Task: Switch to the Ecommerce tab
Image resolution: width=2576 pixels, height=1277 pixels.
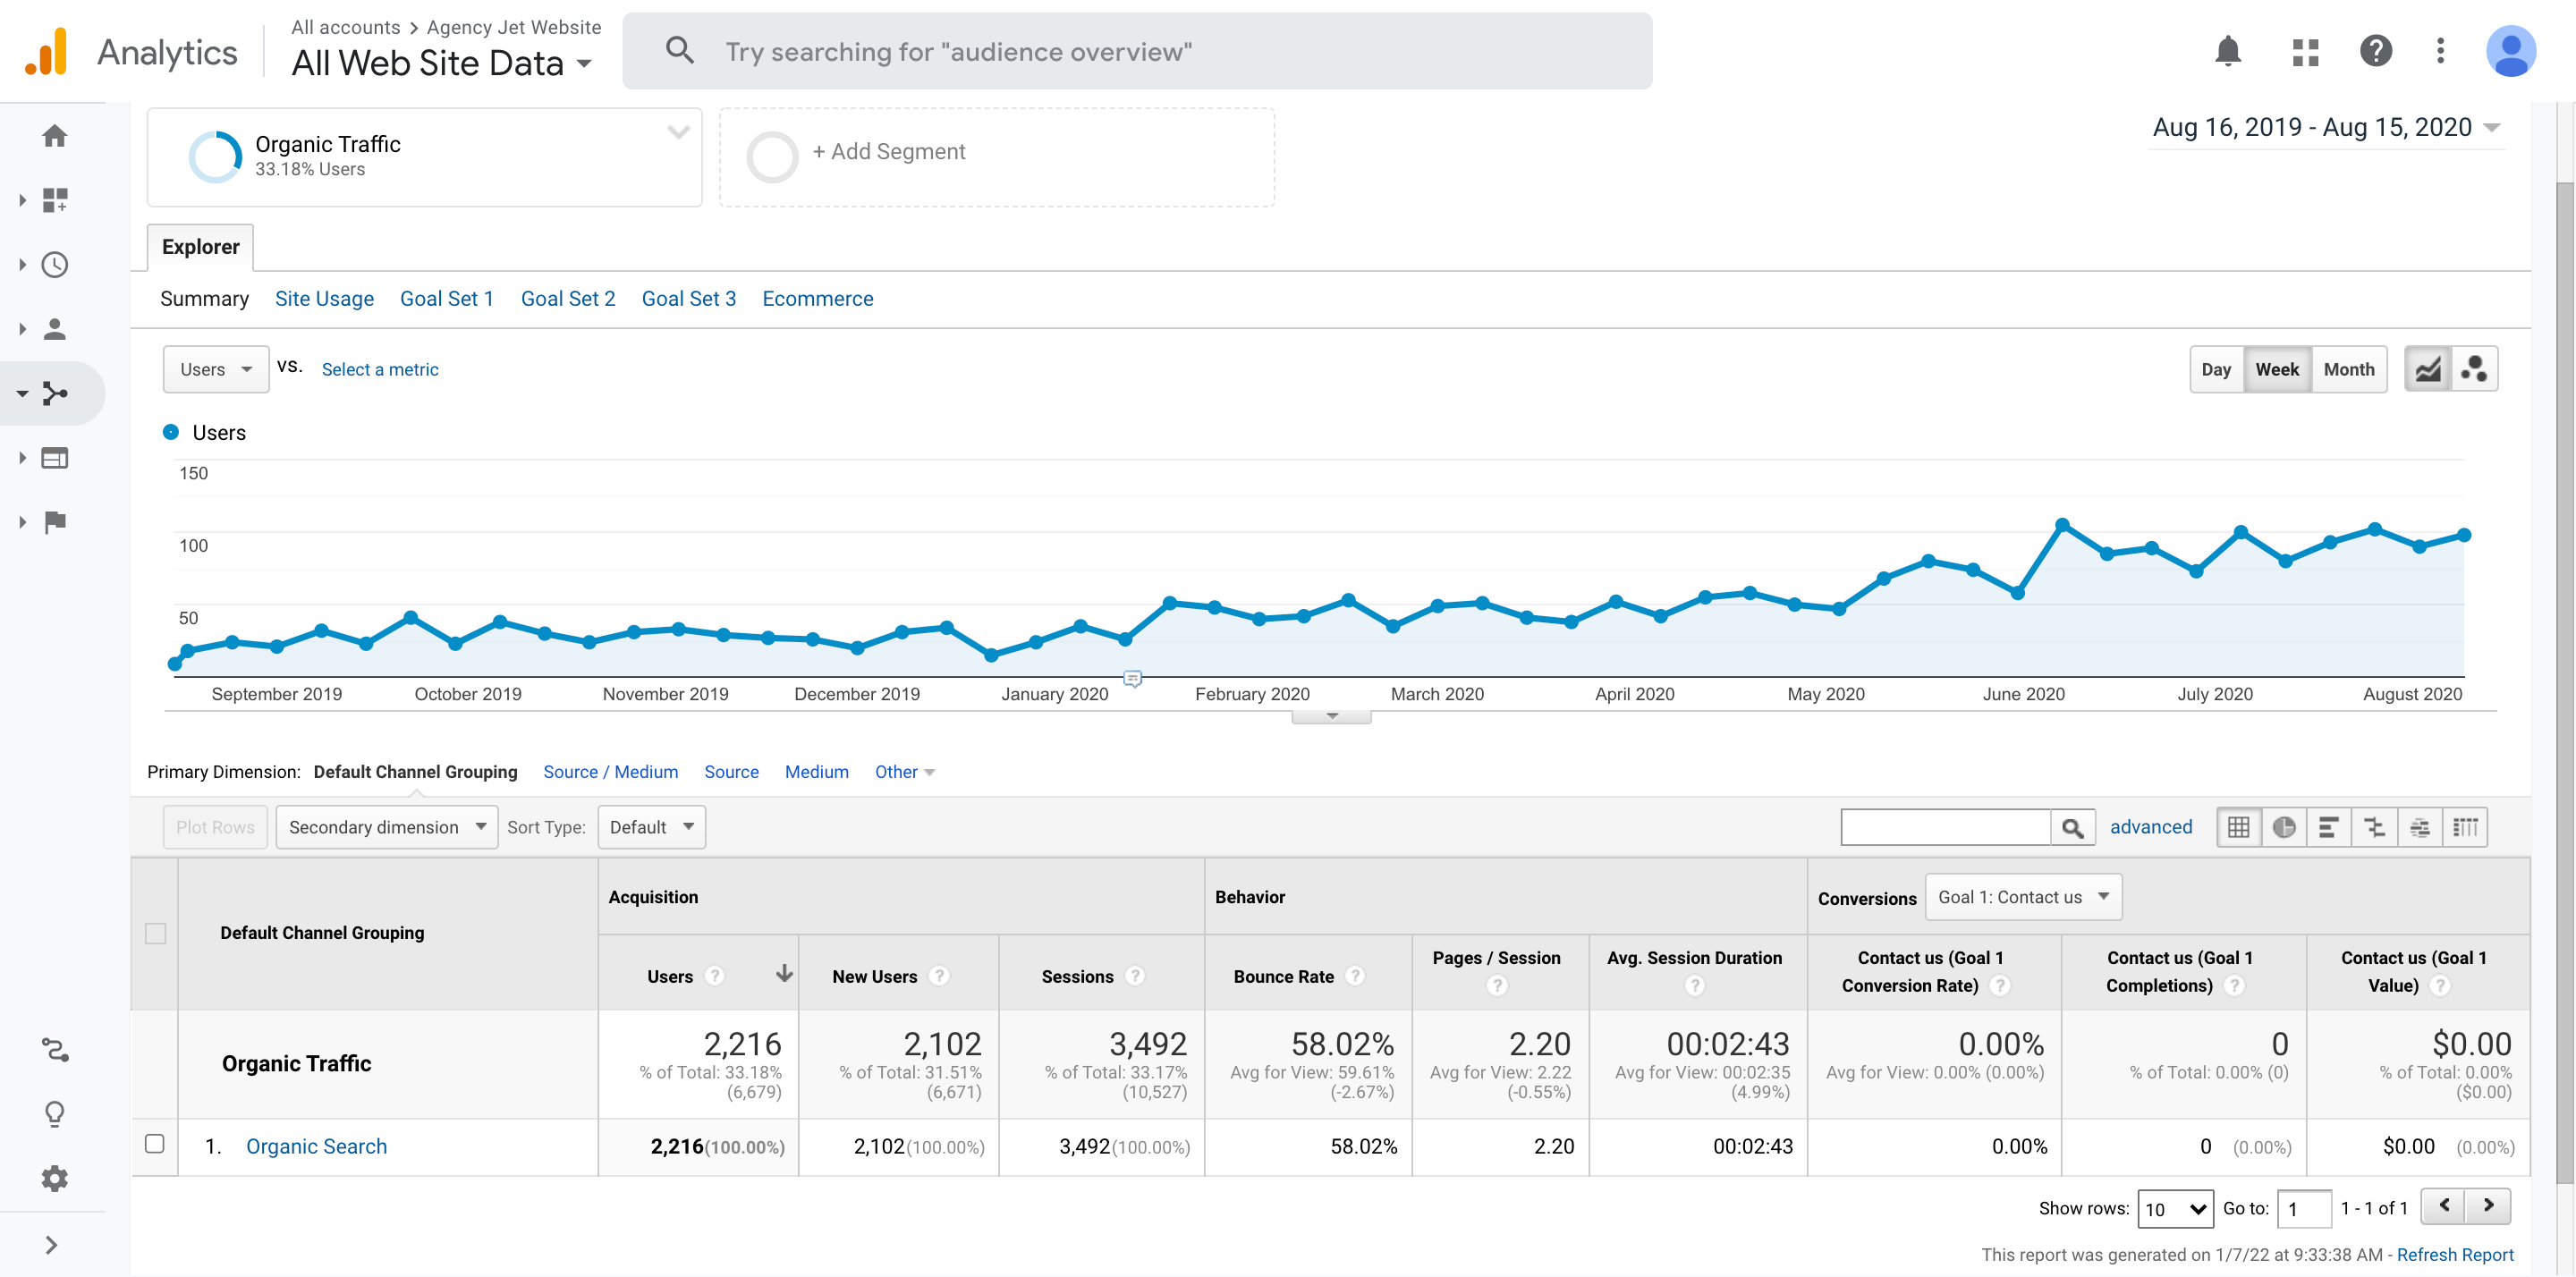Action: (x=818, y=299)
